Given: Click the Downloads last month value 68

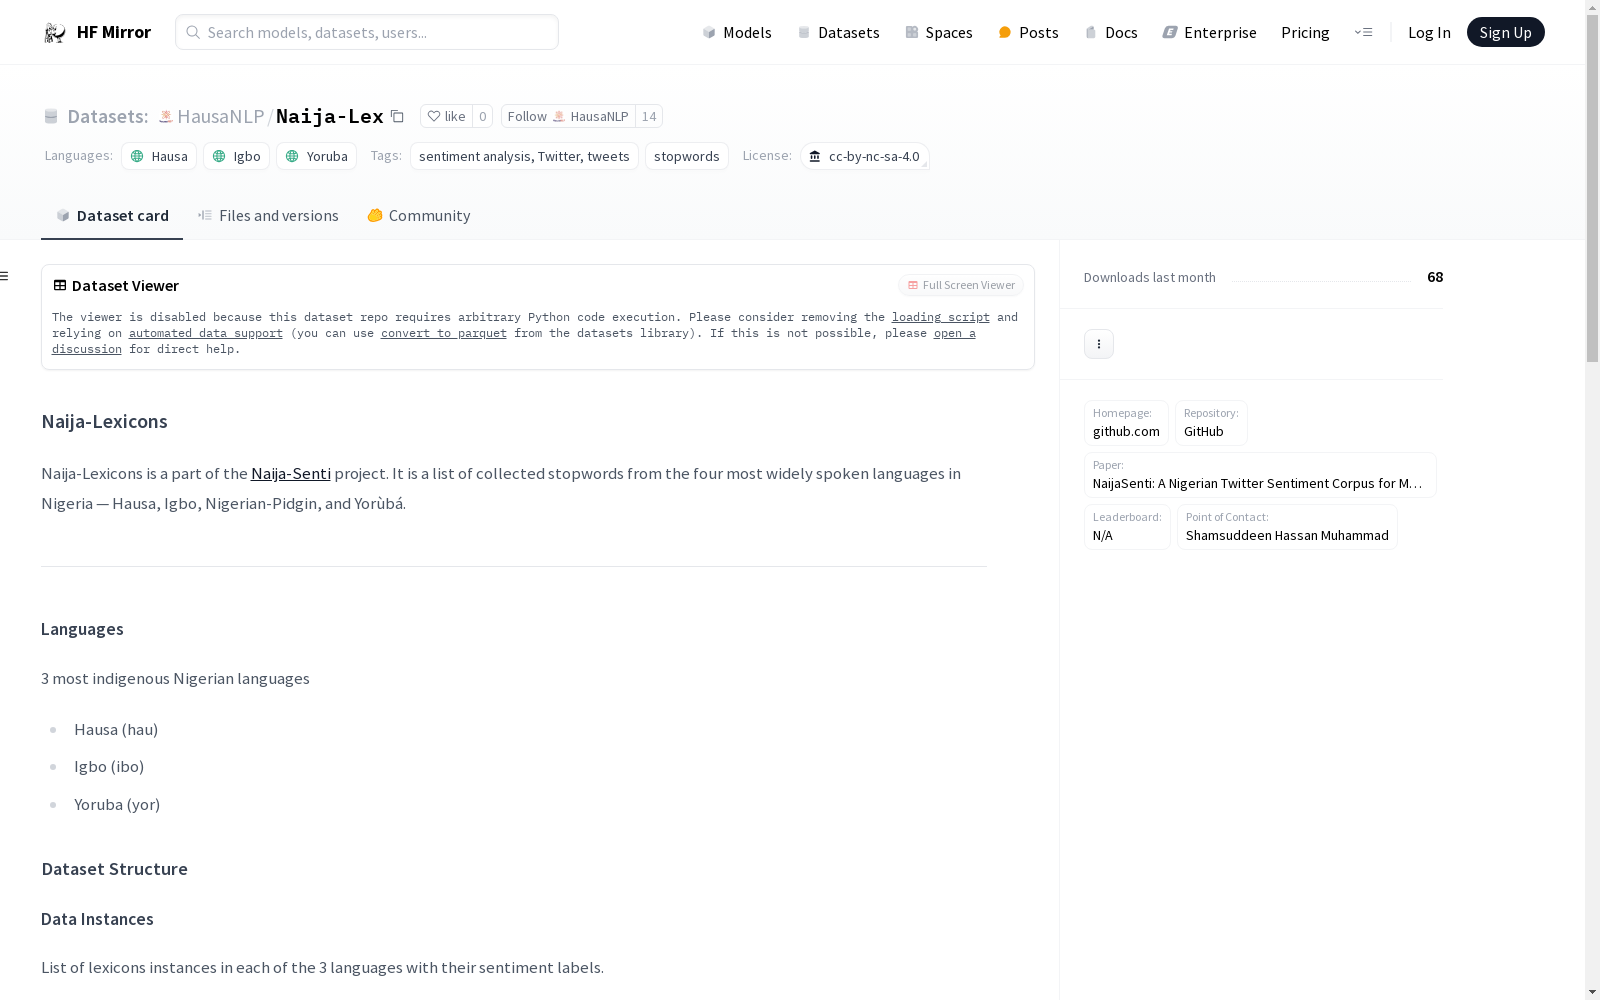Looking at the screenshot, I should tap(1435, 277).
